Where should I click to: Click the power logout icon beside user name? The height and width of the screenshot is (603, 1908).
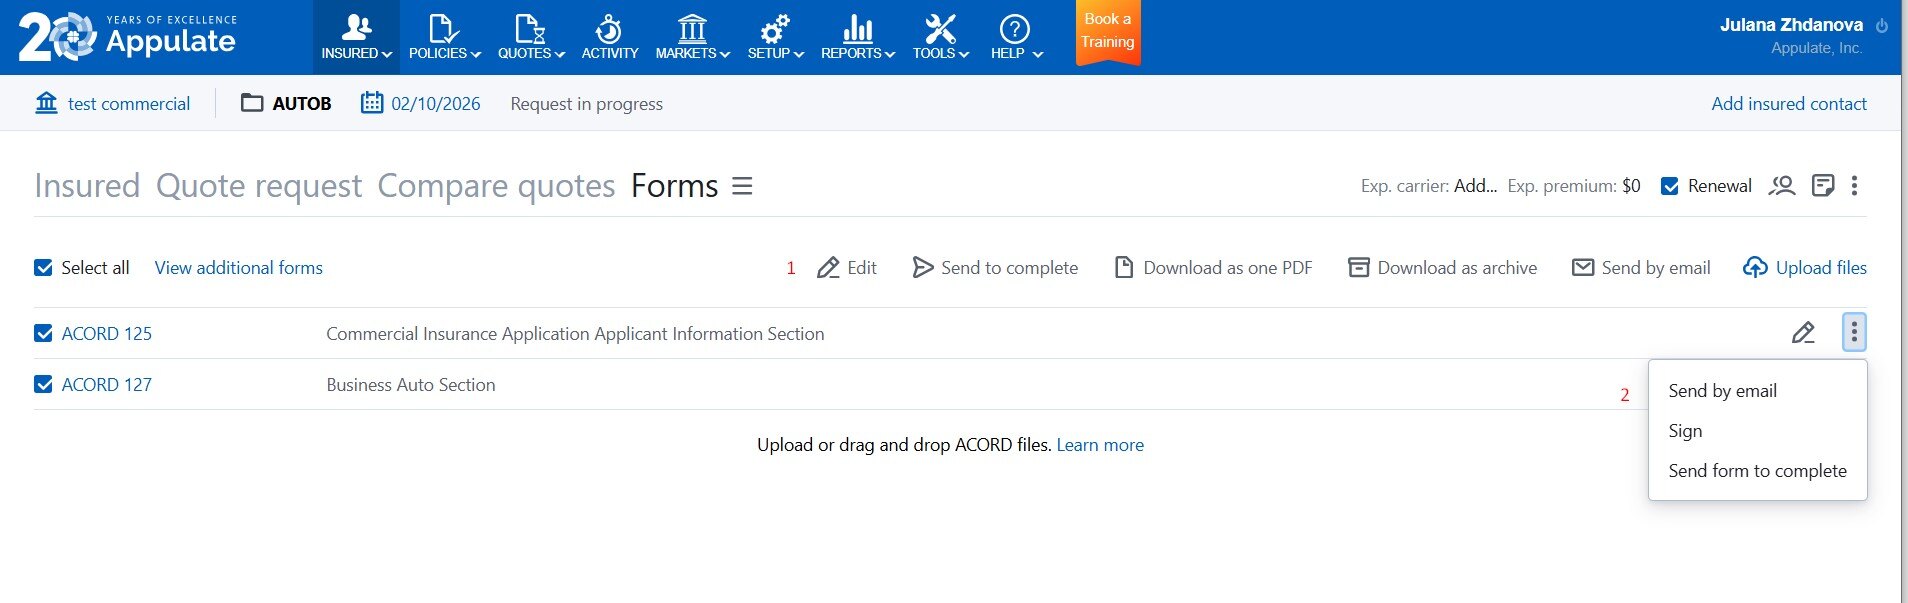(x=1881, y=26)
